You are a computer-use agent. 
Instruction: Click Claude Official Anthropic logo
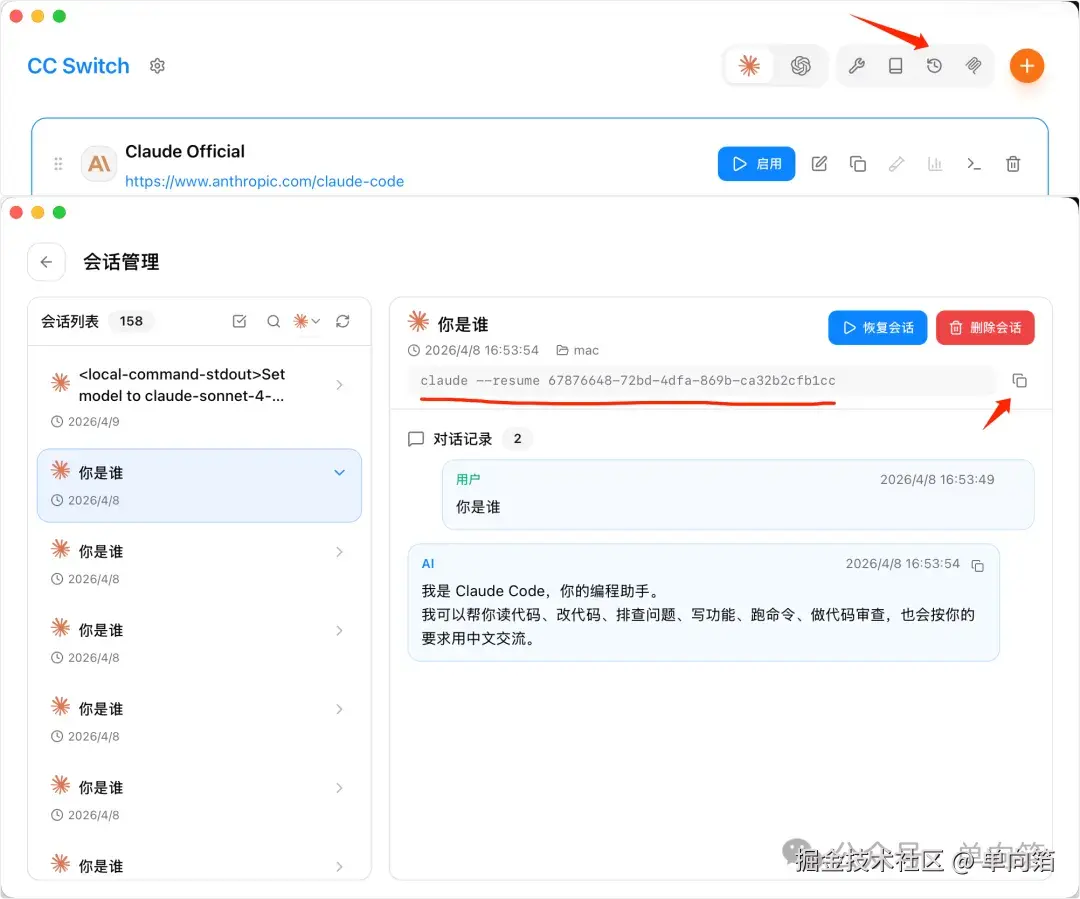(x=99, y=164)
